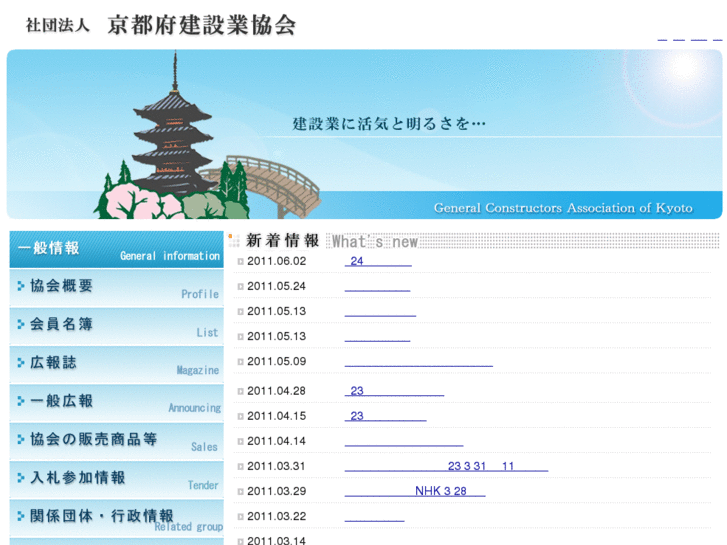Click the pagoda illustration in the banner
727x545 pixels.
(173, 135)
